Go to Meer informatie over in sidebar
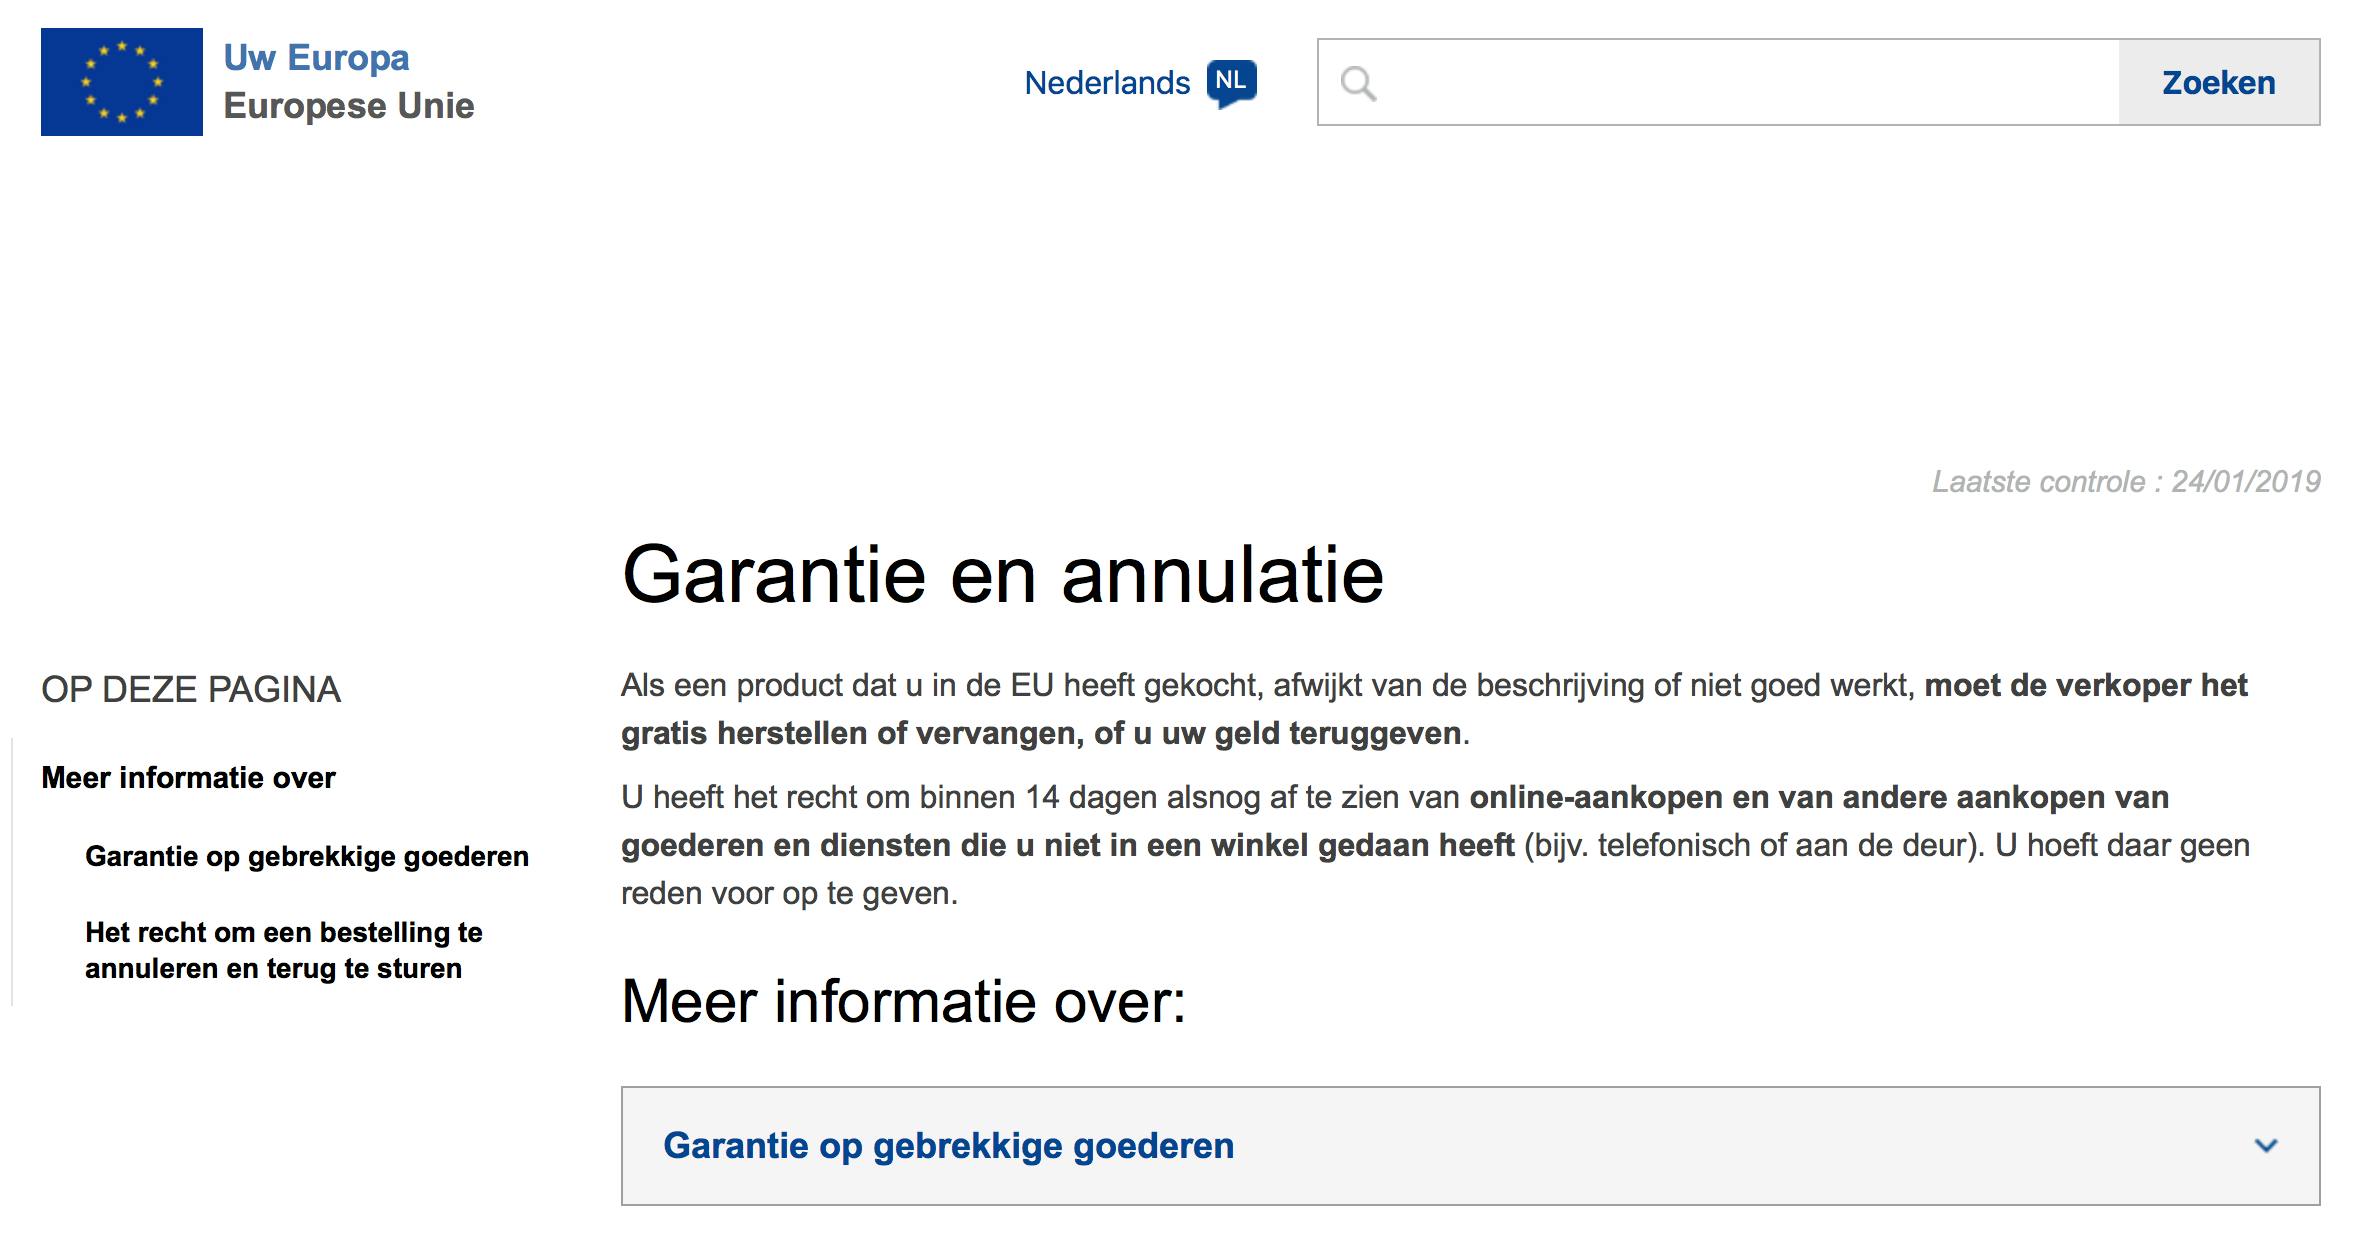 point(188,778)
